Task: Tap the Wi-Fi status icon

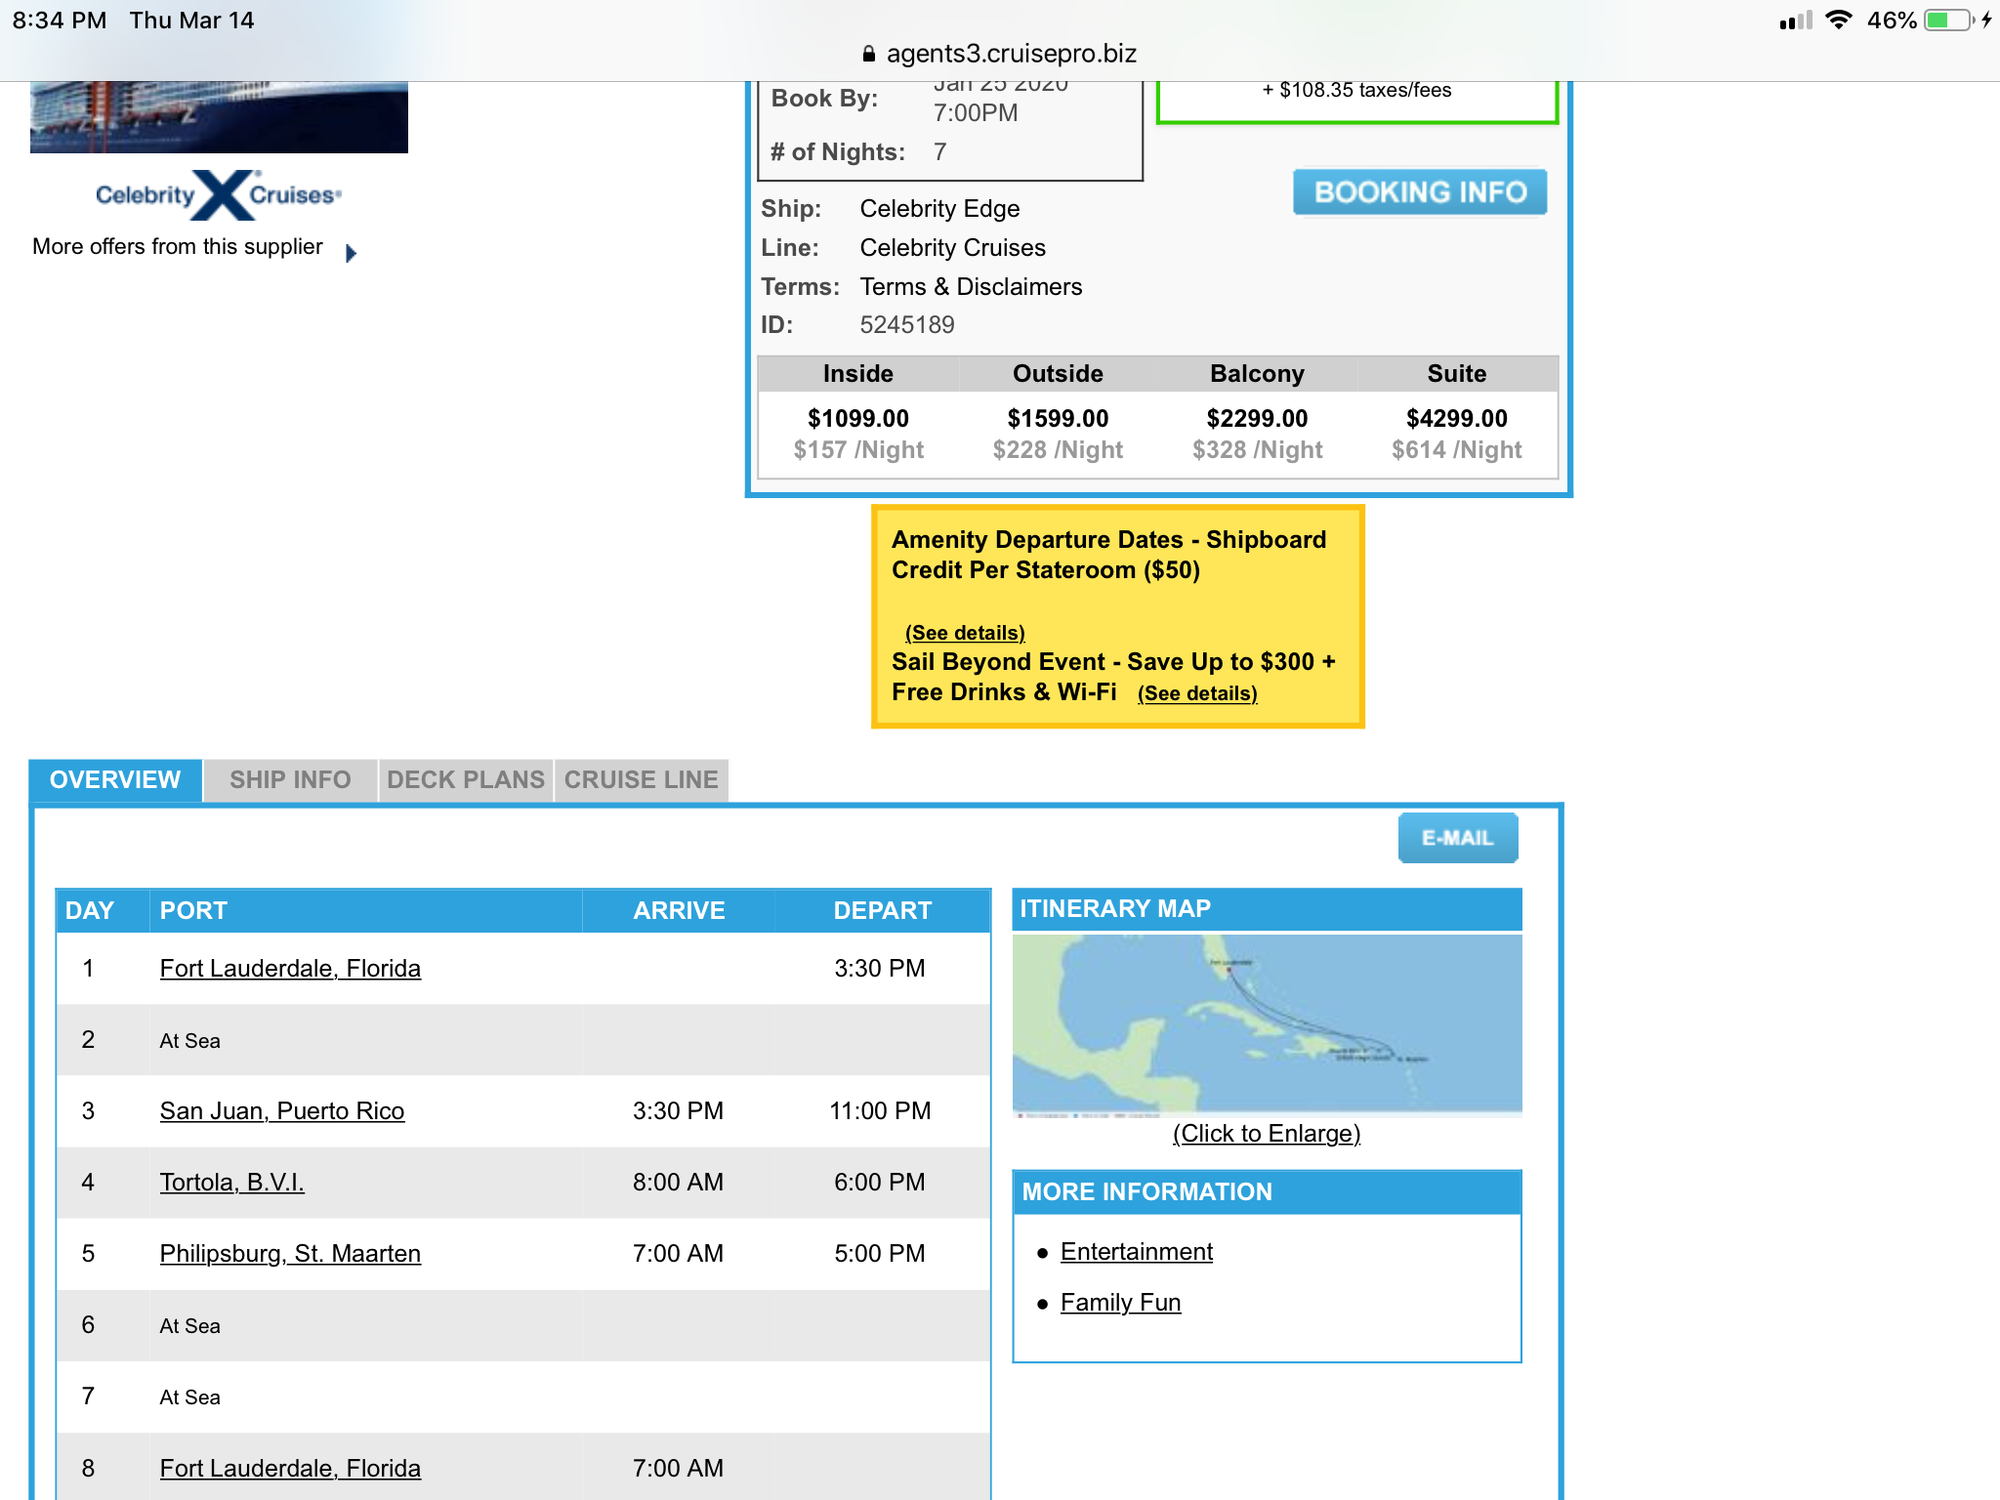Action: pyautogui.click(x=1838, y=21)
